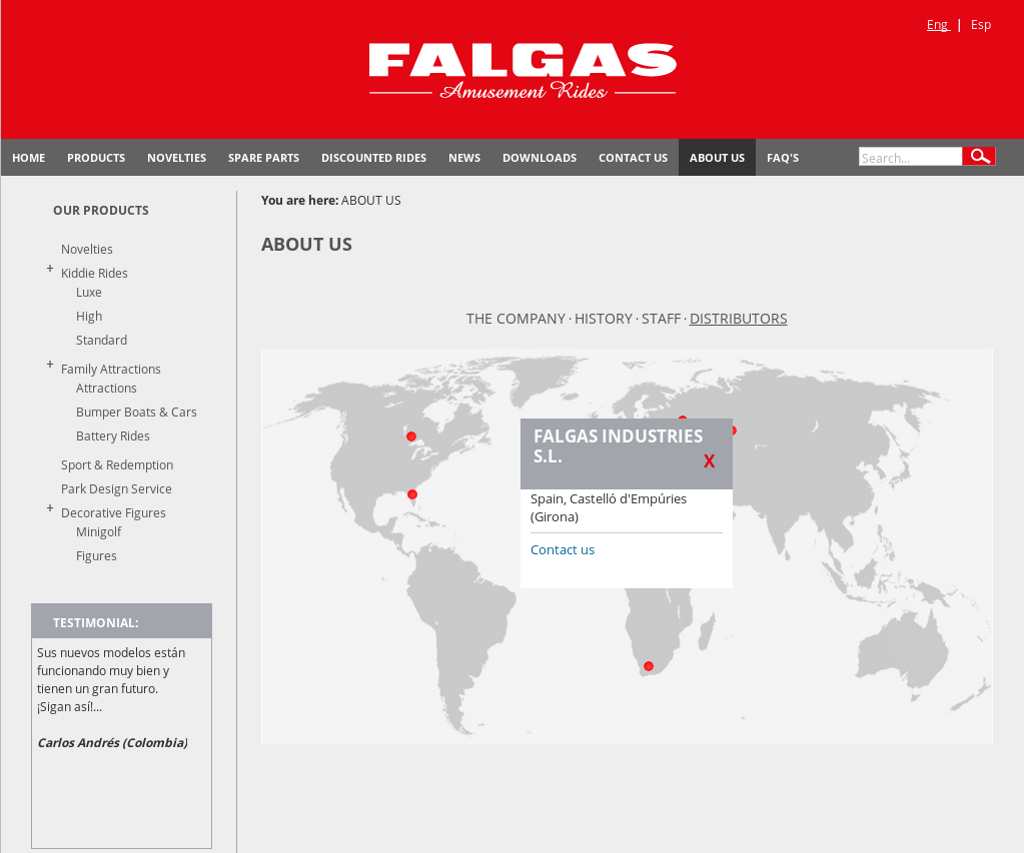Select the Eng language link

coord(937,25)
